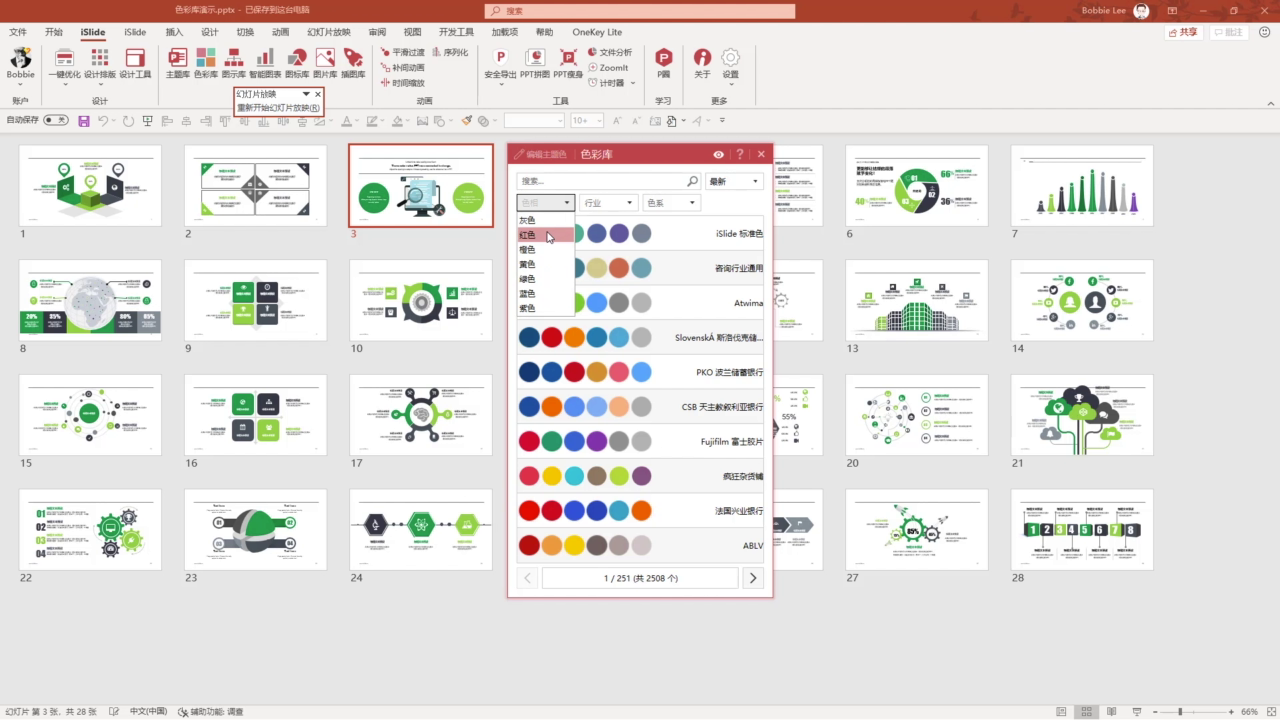Switch to normal view in status bar
Image resolution: width=1280 pixels, height=720 pixels.
pos(1061,712)
